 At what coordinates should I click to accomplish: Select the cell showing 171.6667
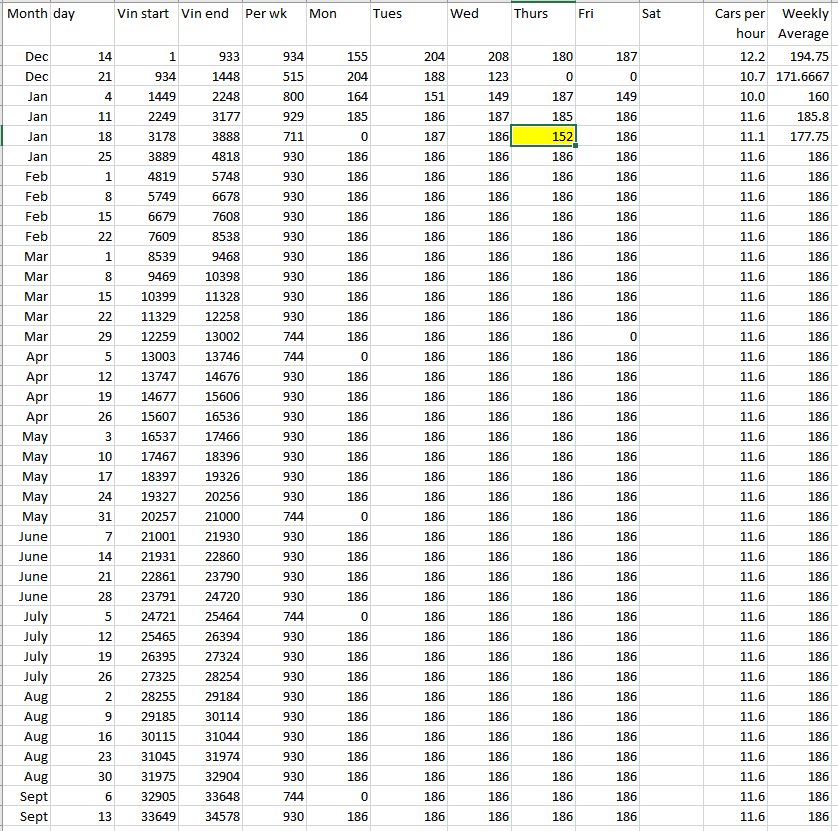coord(802,77)
